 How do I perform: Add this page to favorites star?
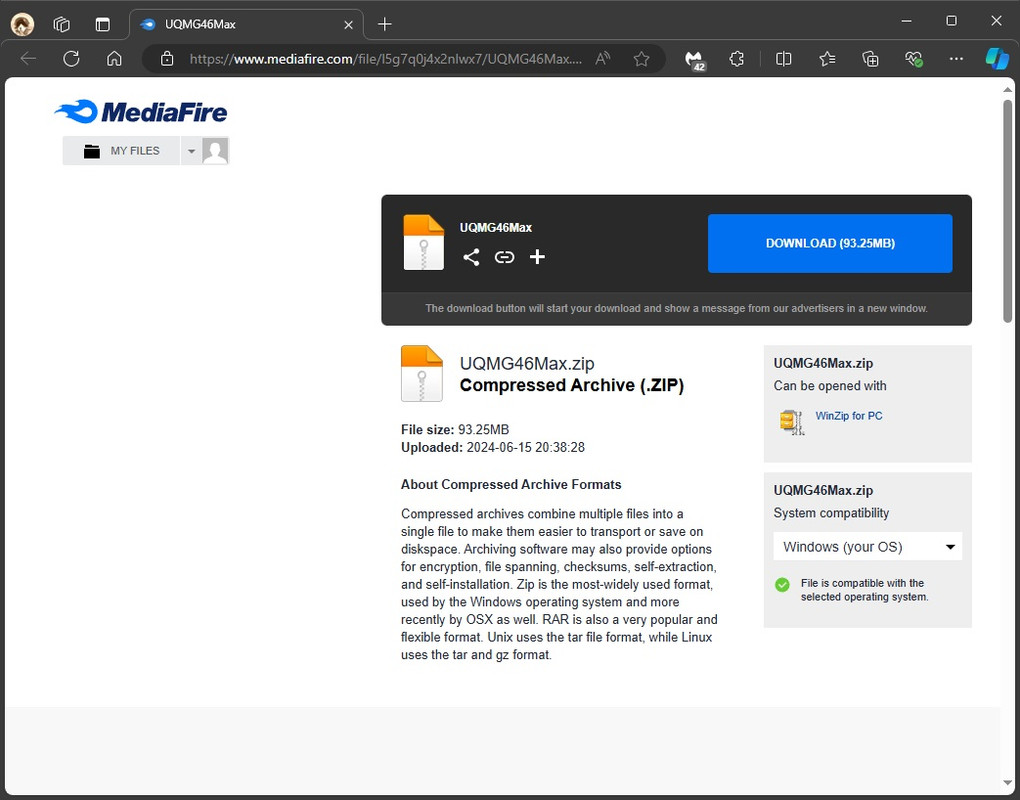641,59
